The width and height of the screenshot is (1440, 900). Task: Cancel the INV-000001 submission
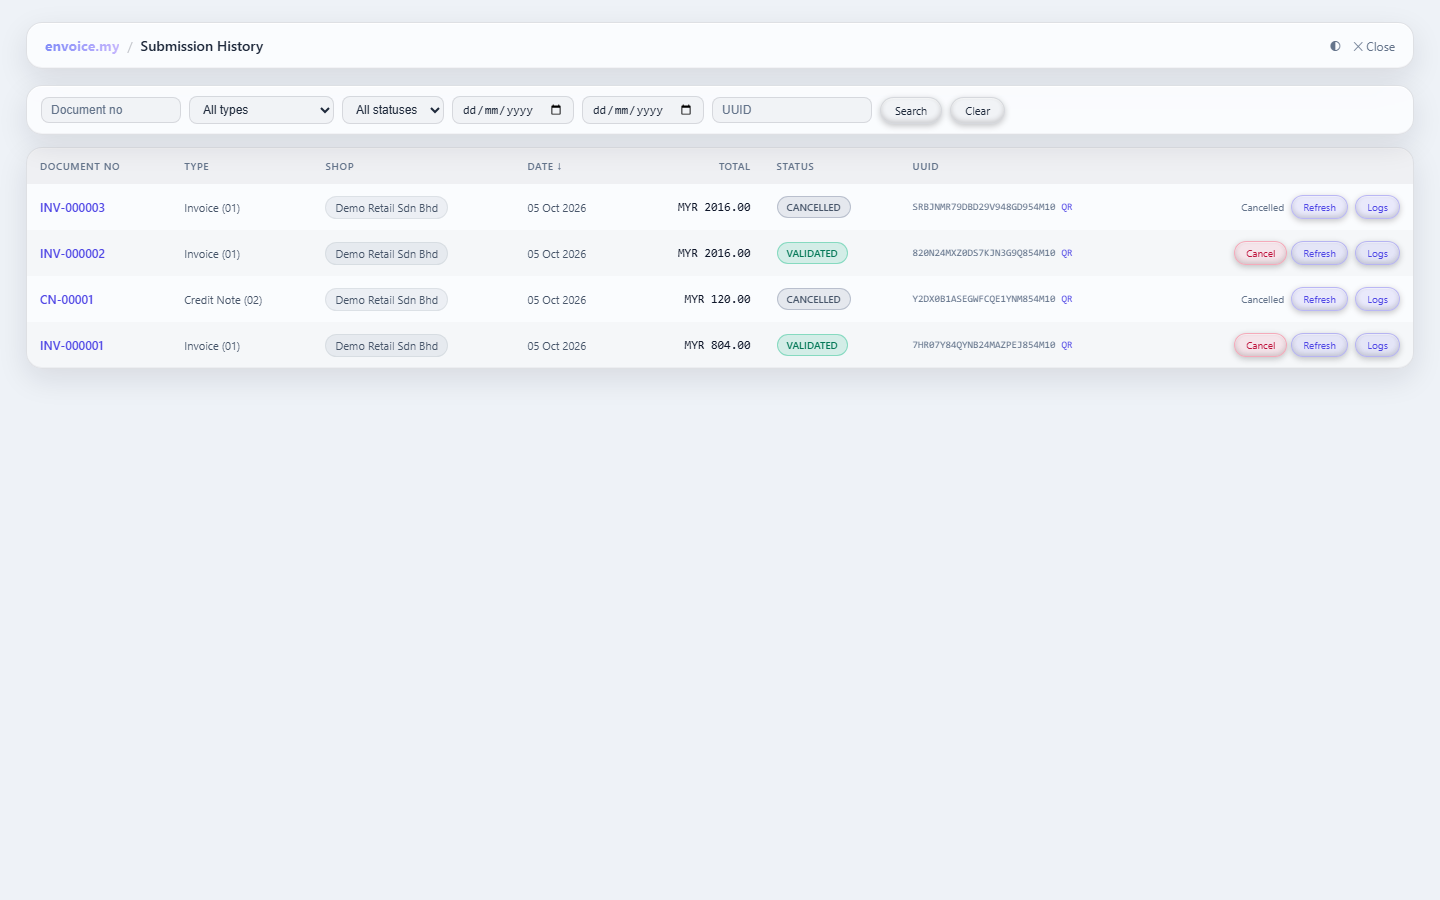coord(1260,346)
